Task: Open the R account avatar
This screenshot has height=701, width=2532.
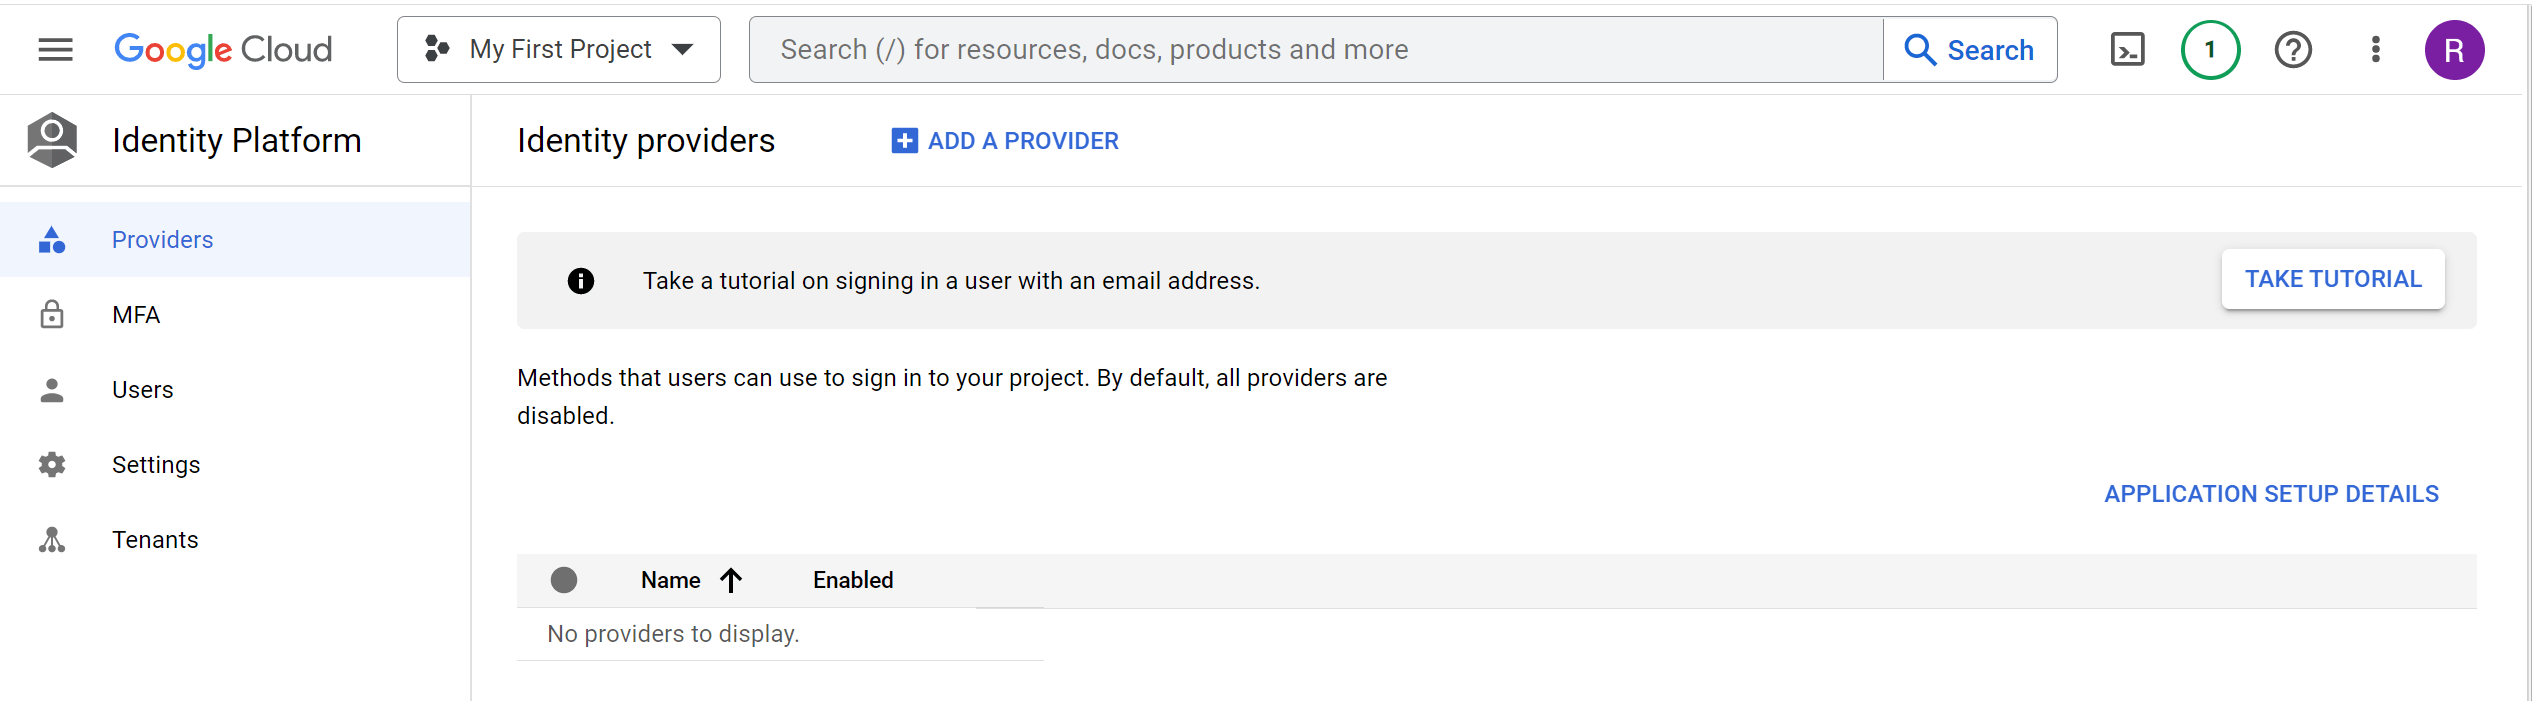Action: pyautogui.click(x=2454, y=49)
